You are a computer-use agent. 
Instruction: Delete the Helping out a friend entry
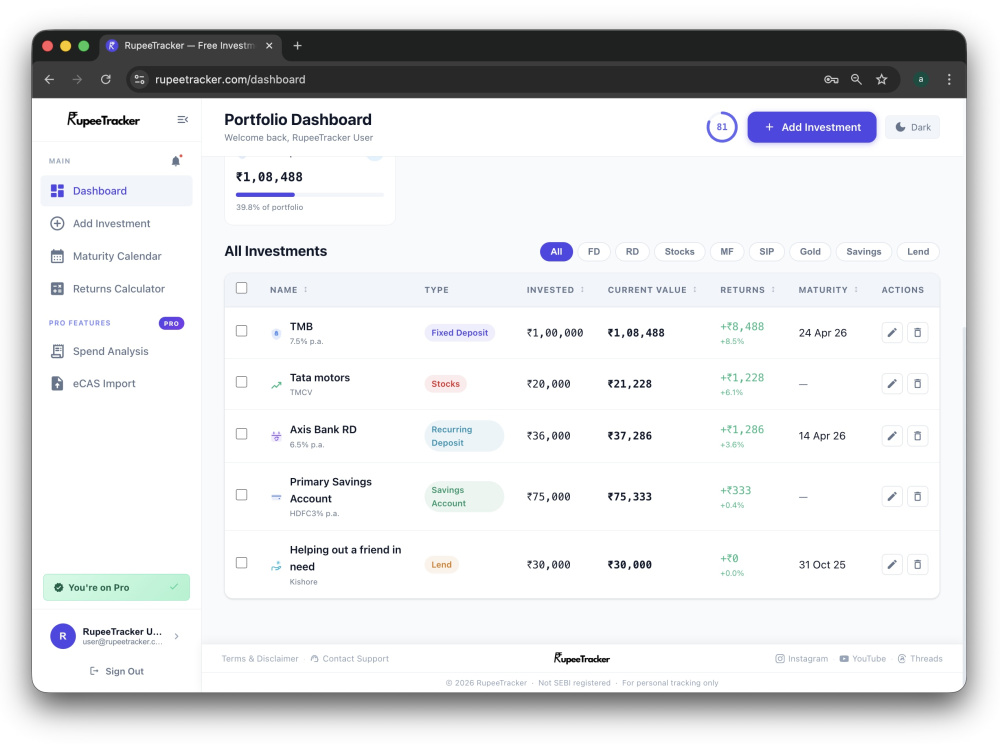coord(917,564)
